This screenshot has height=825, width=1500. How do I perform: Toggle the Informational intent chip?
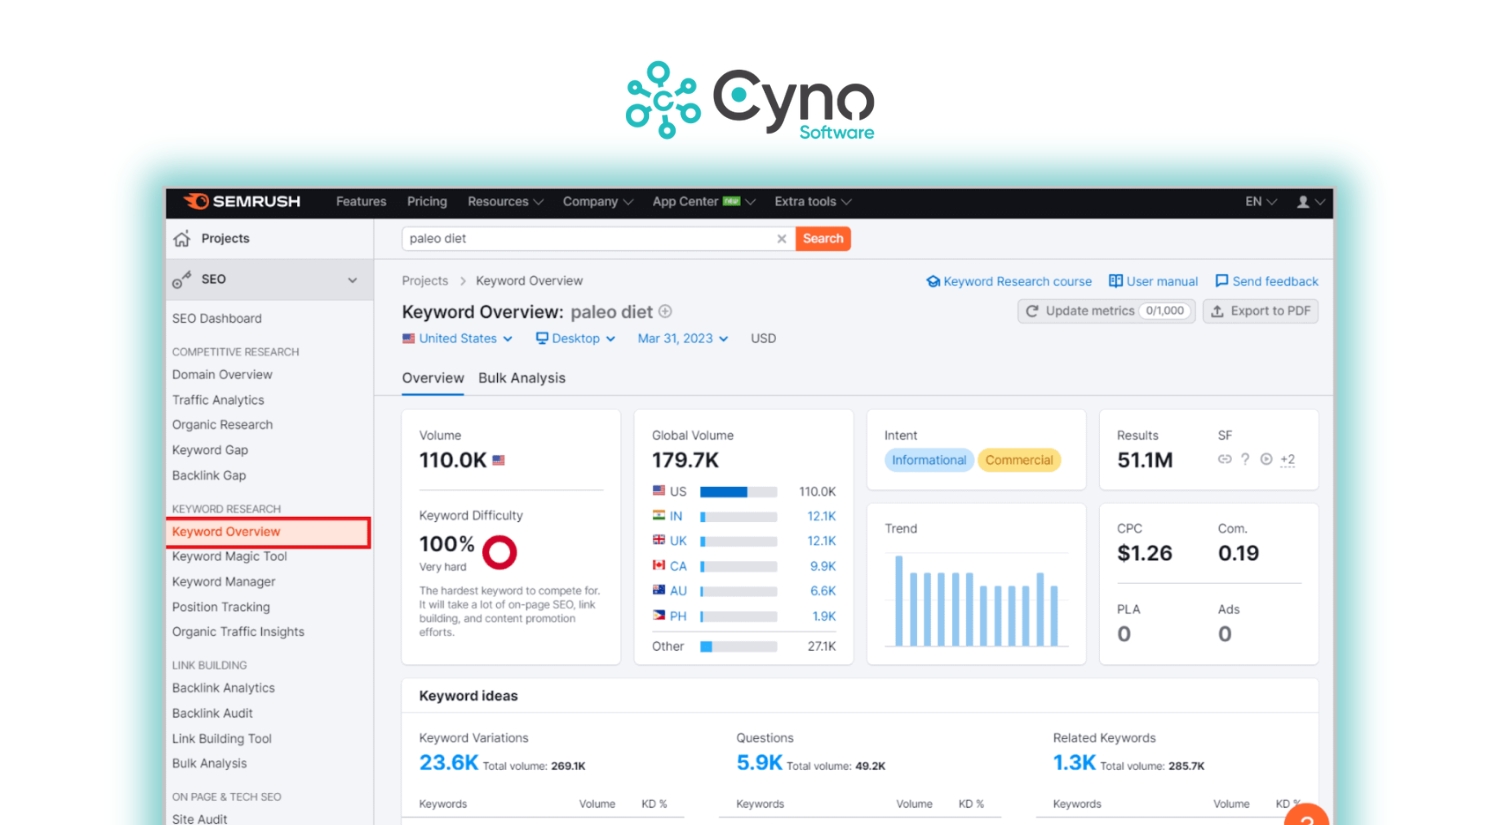point(928,460)
